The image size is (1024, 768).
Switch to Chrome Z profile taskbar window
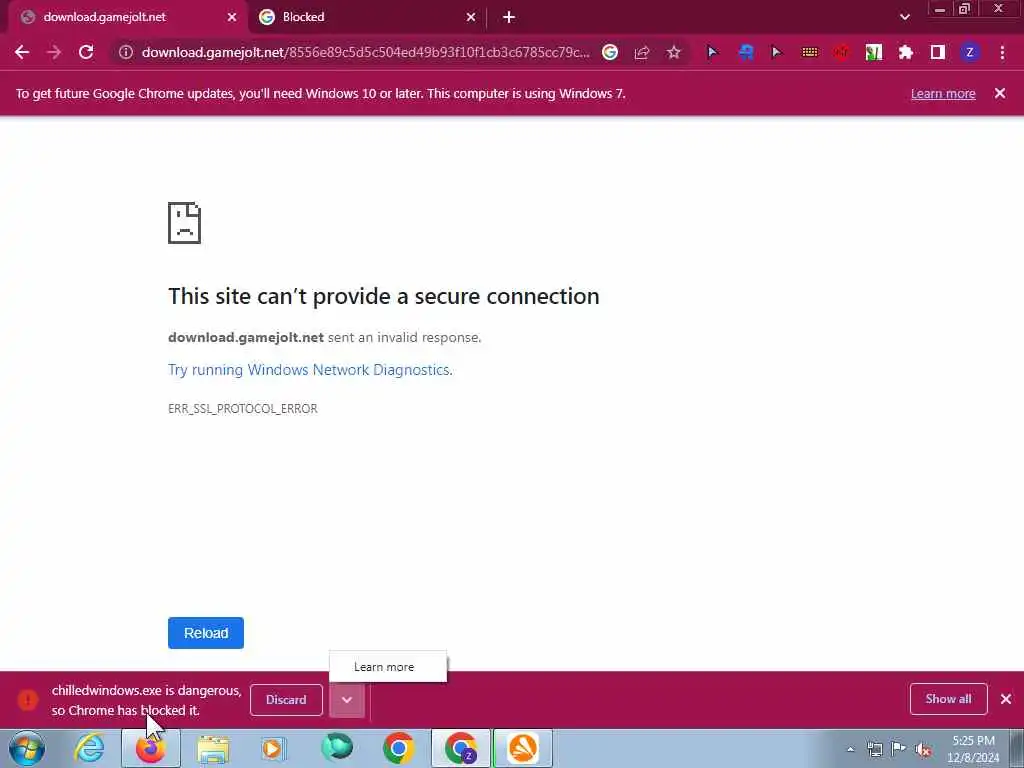[460, 748]
